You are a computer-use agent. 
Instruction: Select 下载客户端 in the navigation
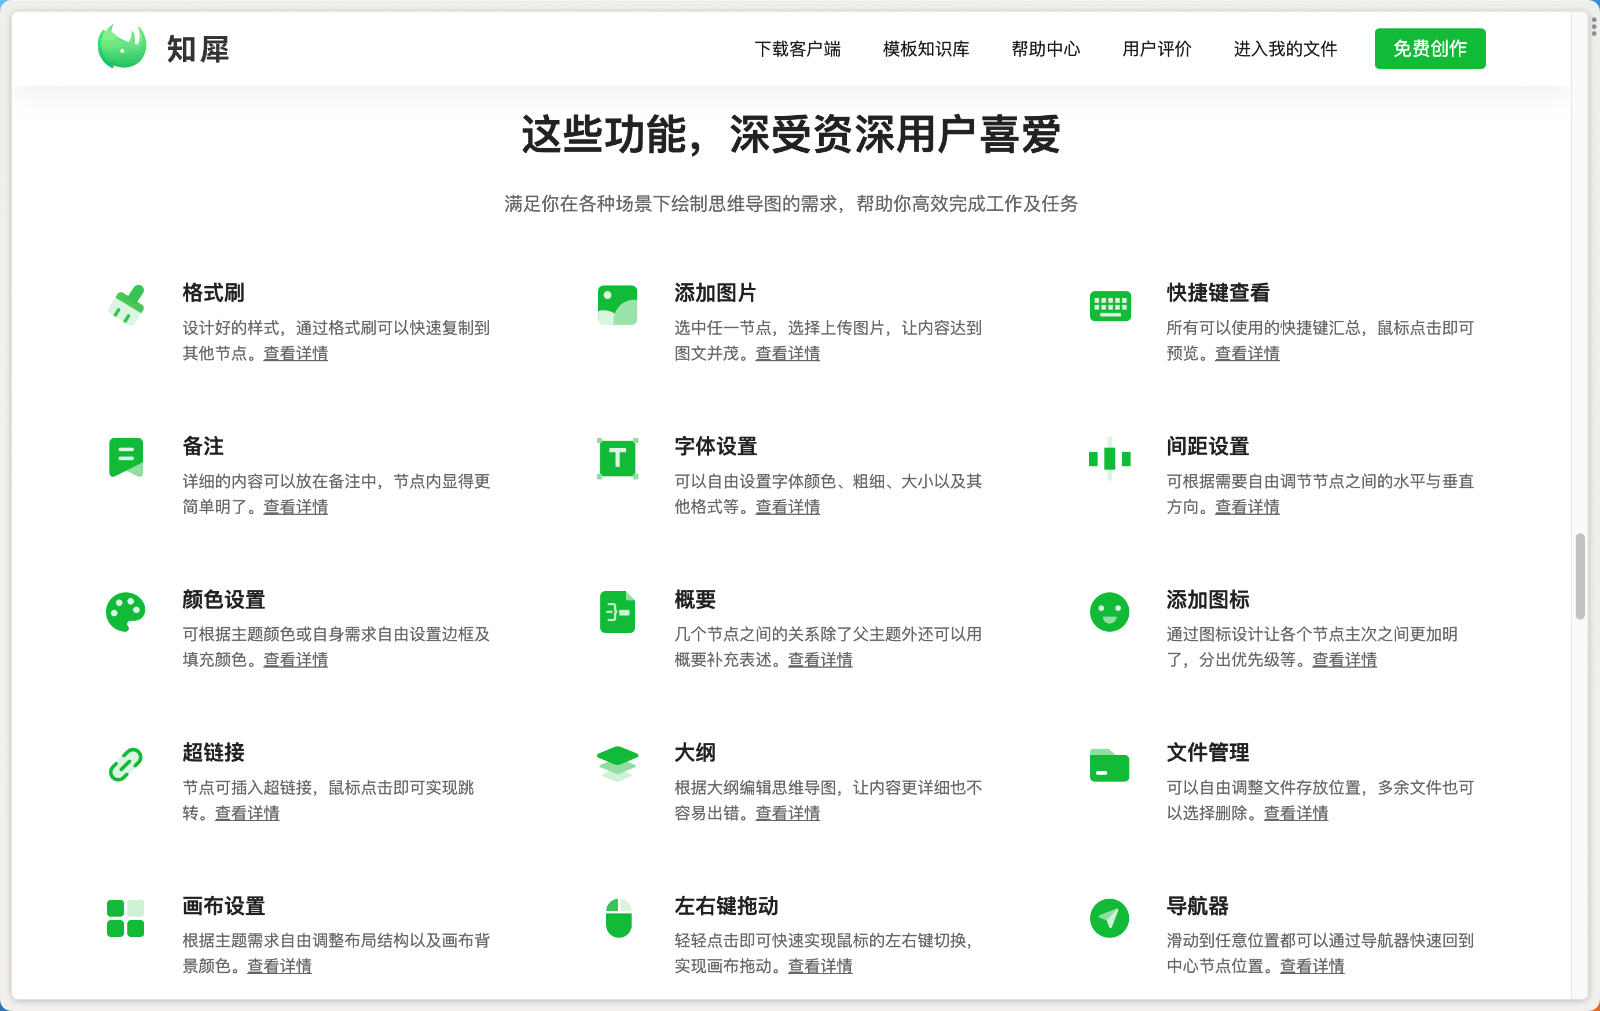[x=799, y=49]
